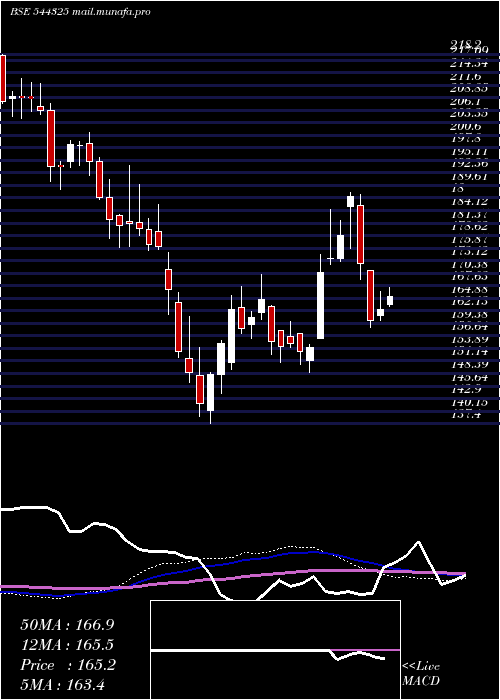Click the 12MA : 165.5 readout

pyautogui.click(x=67, y=645)
